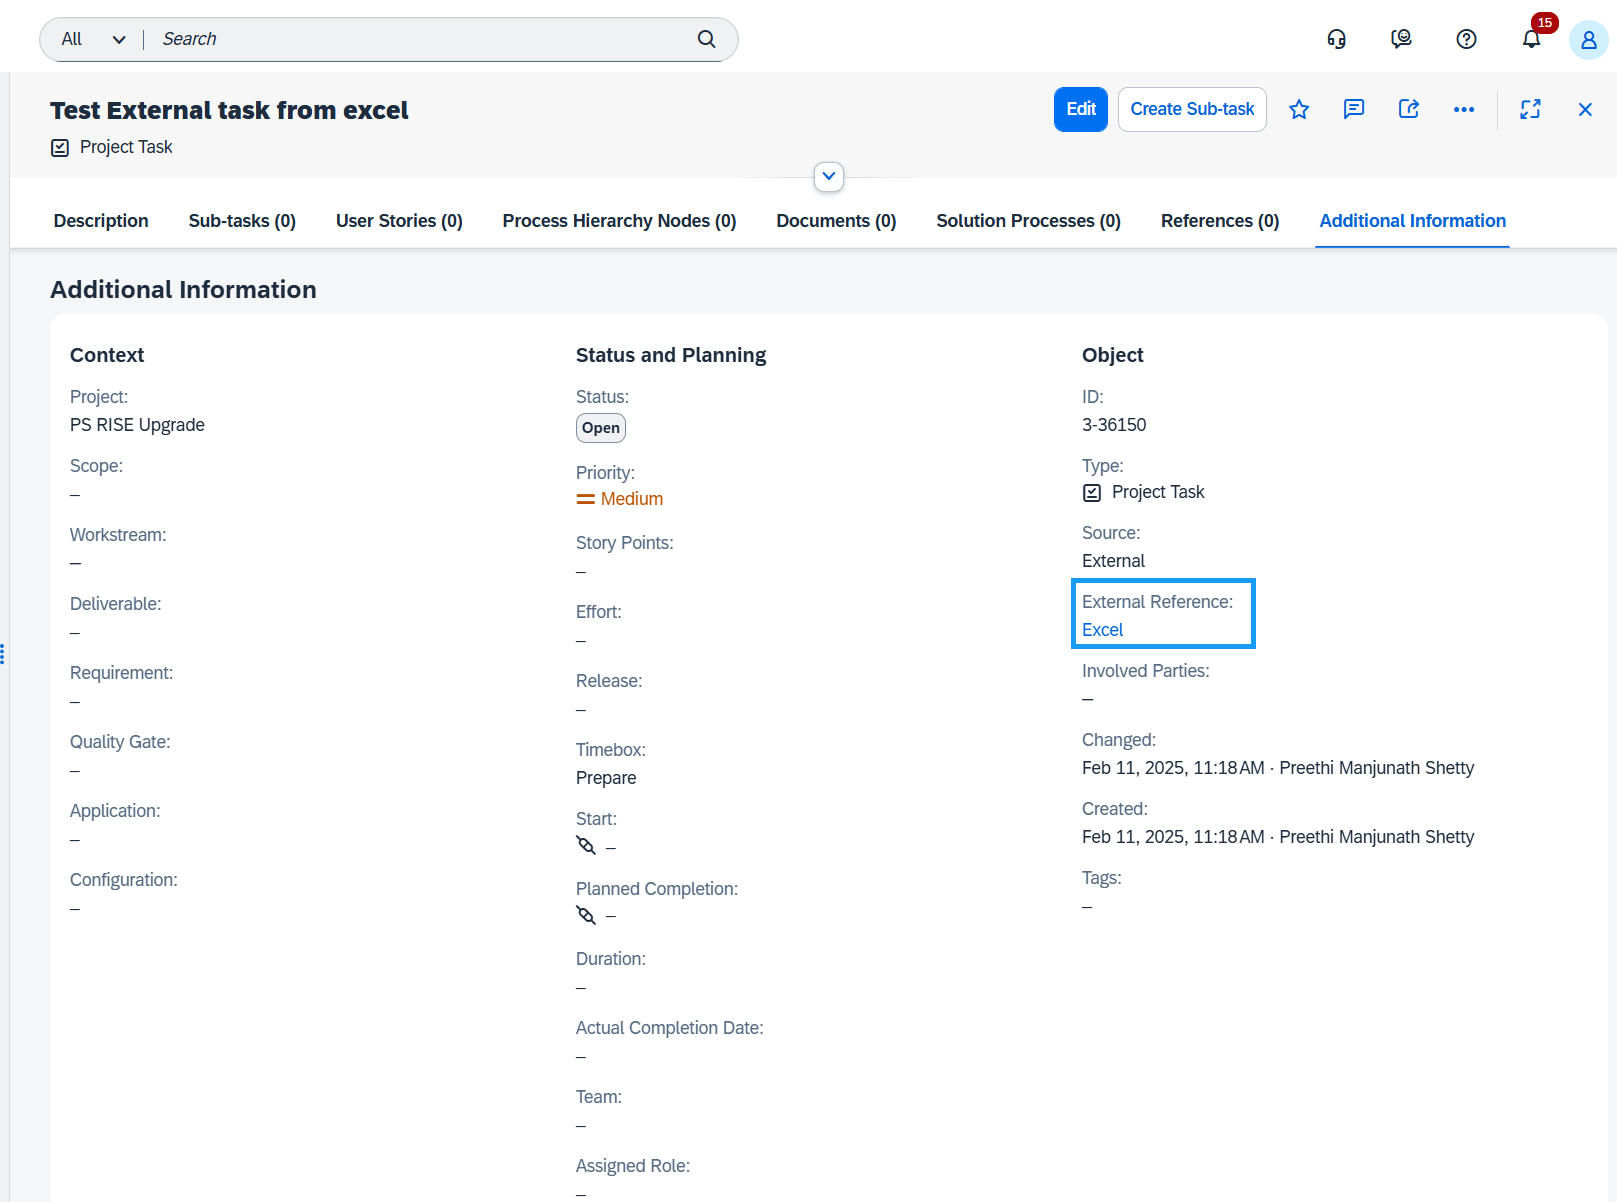Open the Documents (0) tab

coord(835,221)
